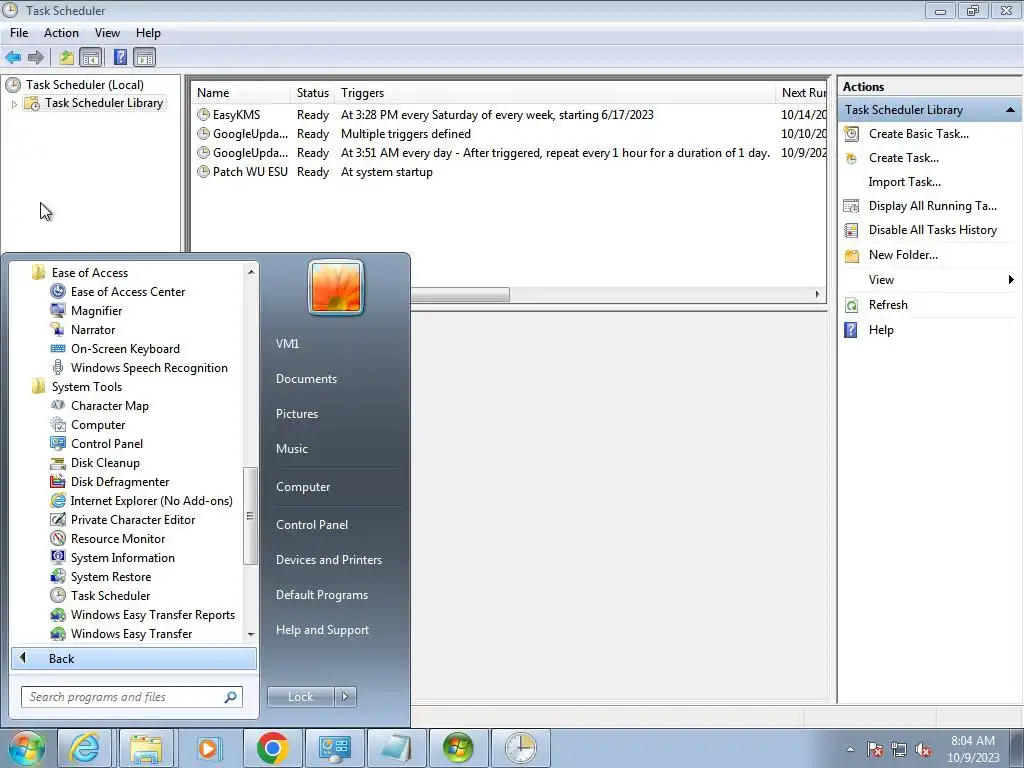Open Default Programs
Image resolution: width=1024 pixels, height=768 pixels.
(x=321, y=595)
